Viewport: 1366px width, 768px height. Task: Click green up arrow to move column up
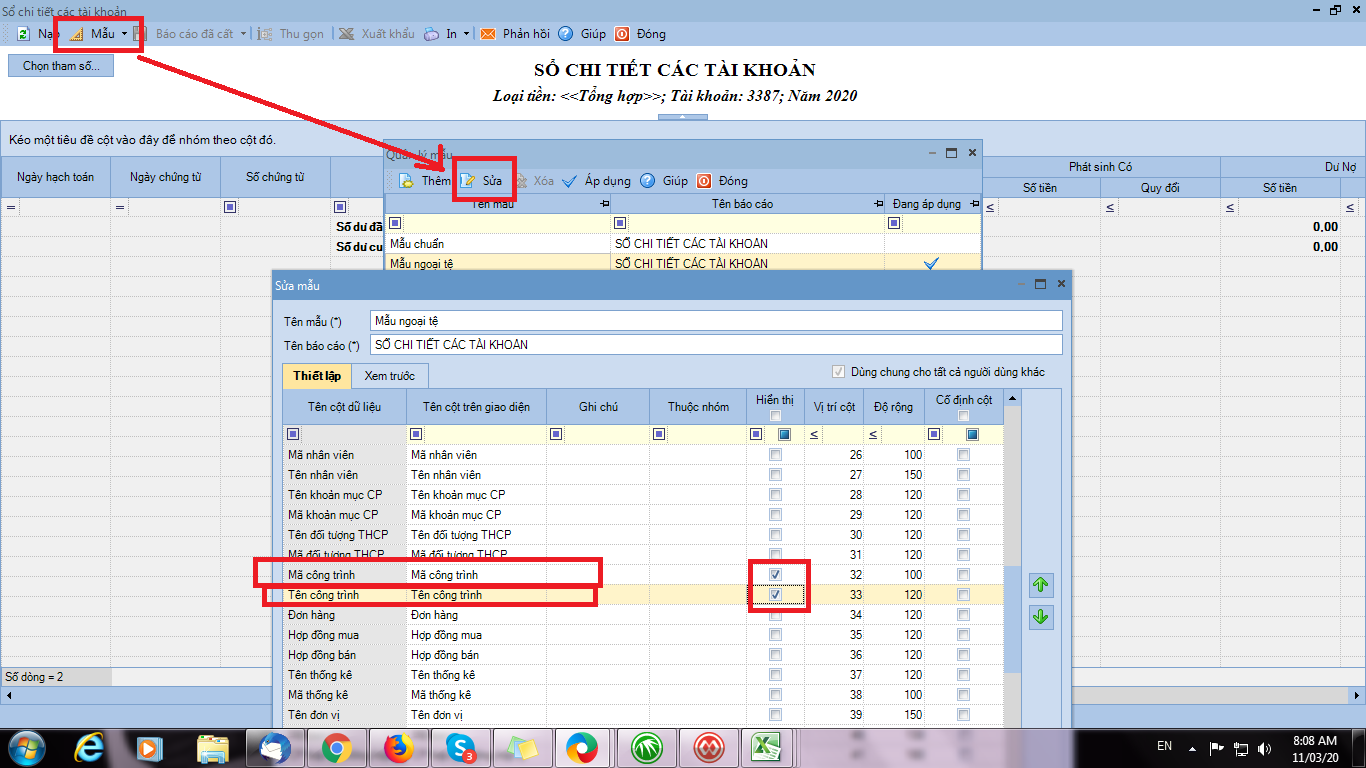tap(1040, 585)
